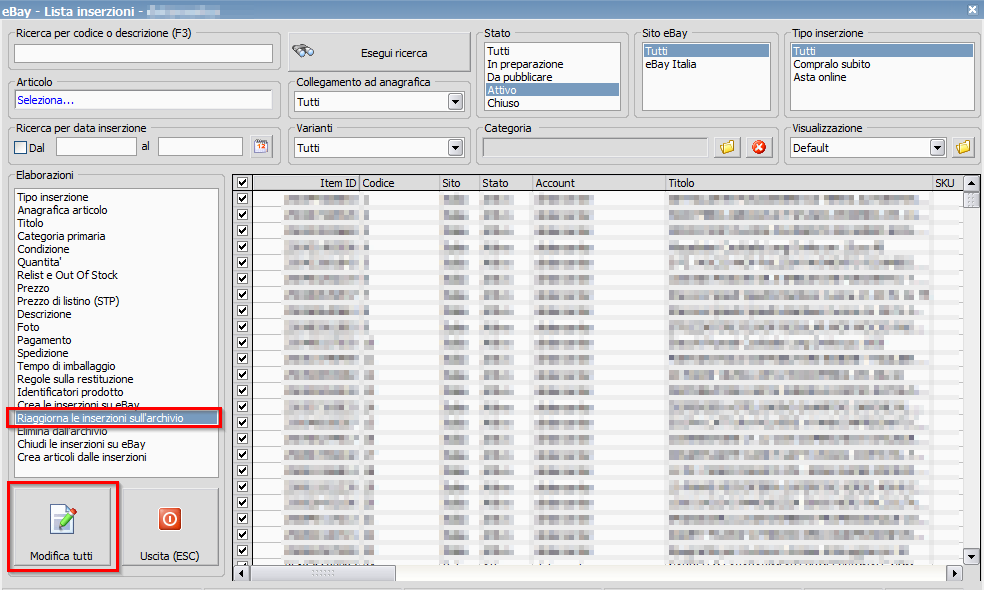The height and width of the screenshot is (590, 984).
Task: Sort by Stato column header
Action: point(506,183)
